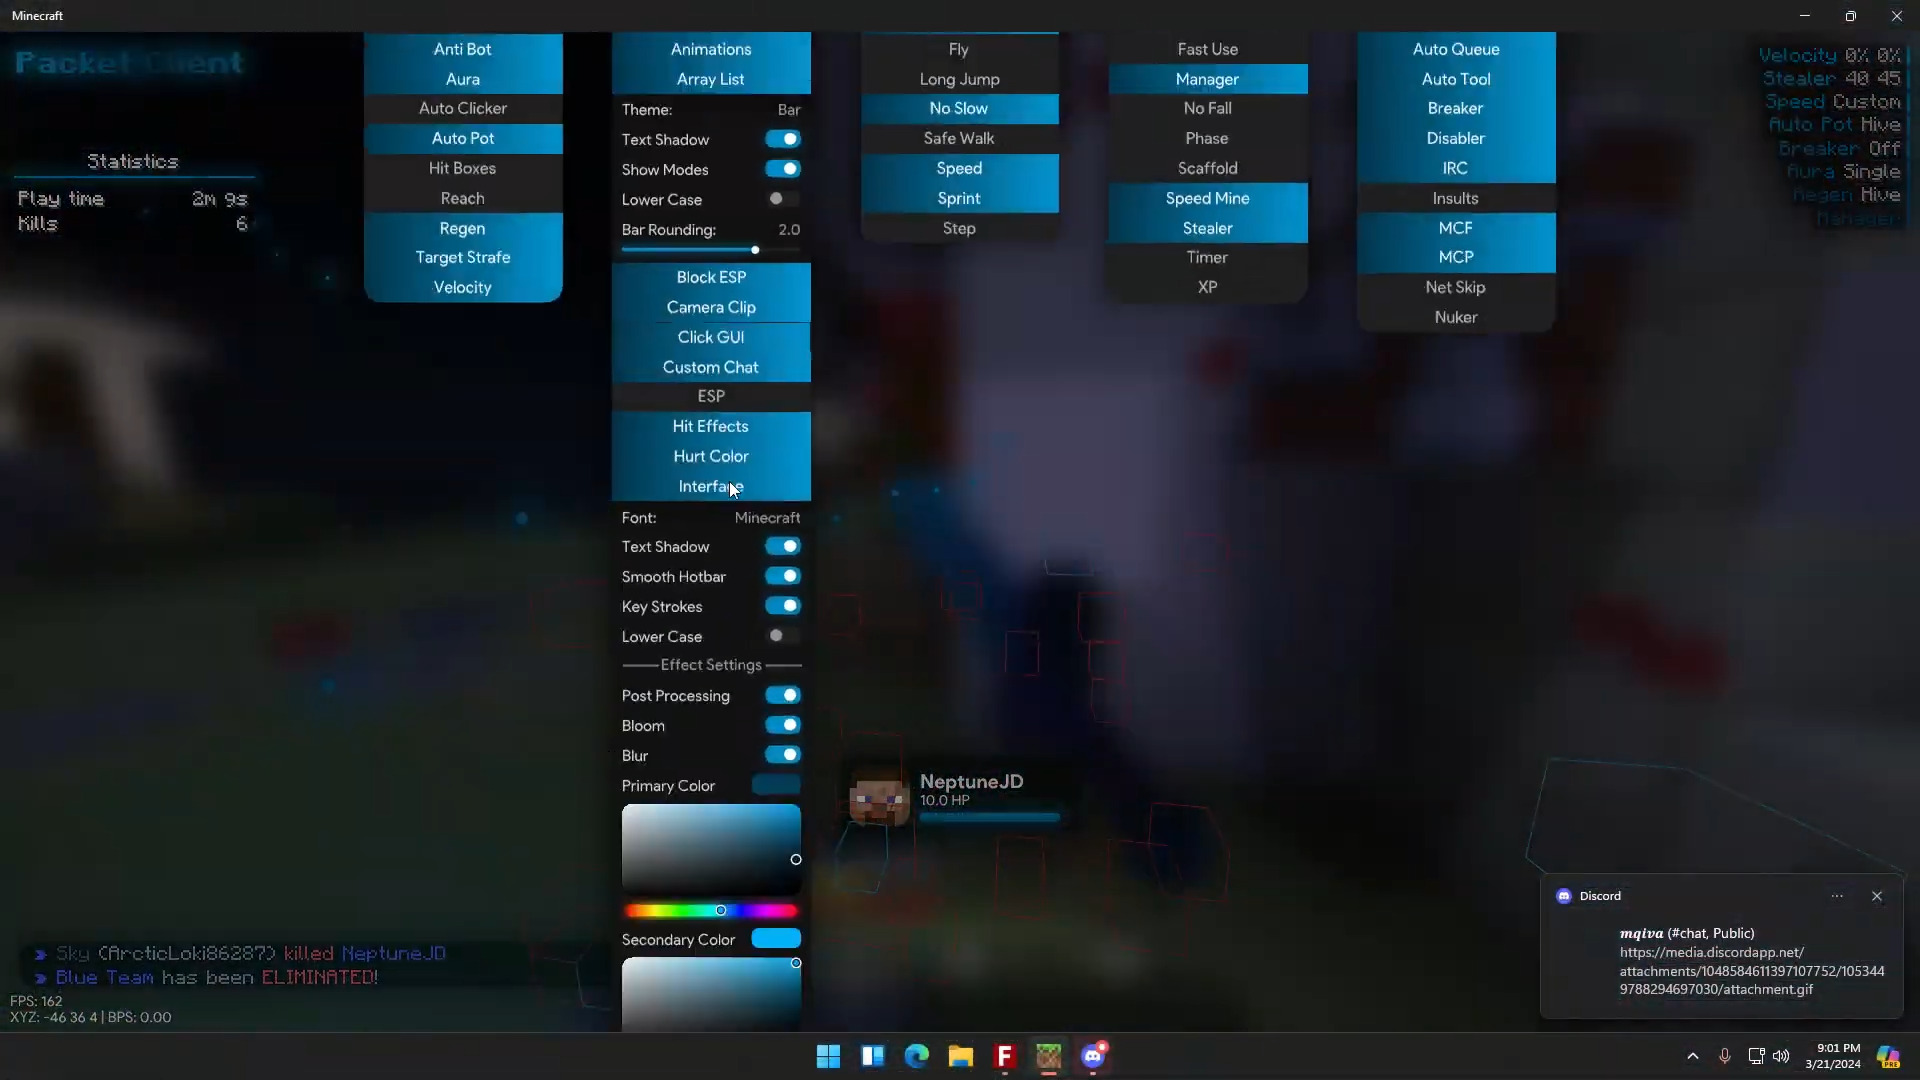Open Windows Start menu icon
The width and height of the screenshot is (1920, 1080).
point(828,1056)
